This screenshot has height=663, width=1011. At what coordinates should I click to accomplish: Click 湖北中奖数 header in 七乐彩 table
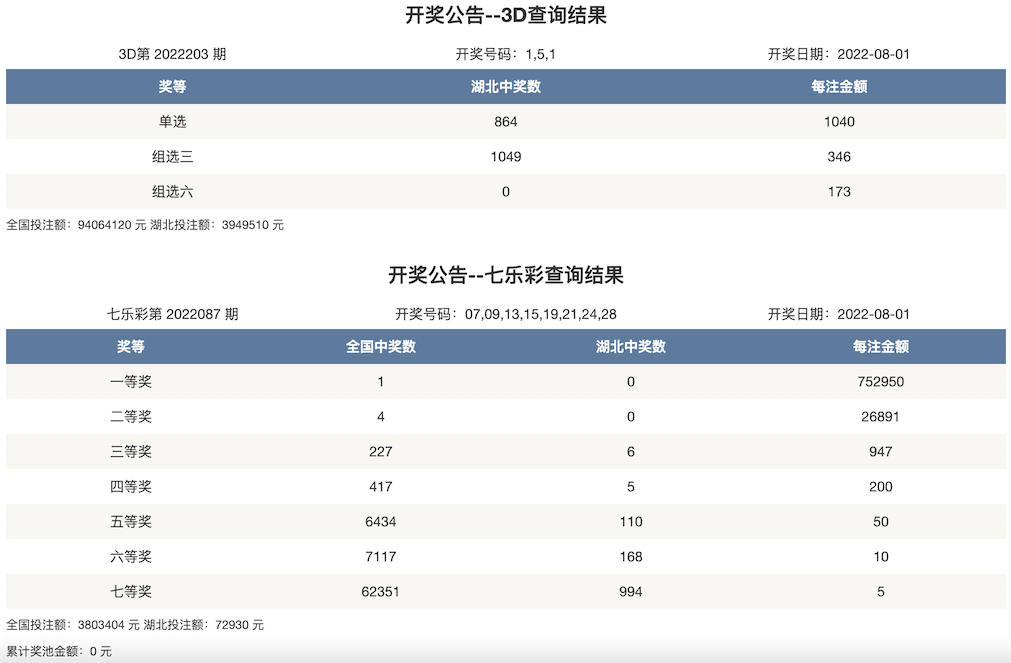tap(631, 347)
